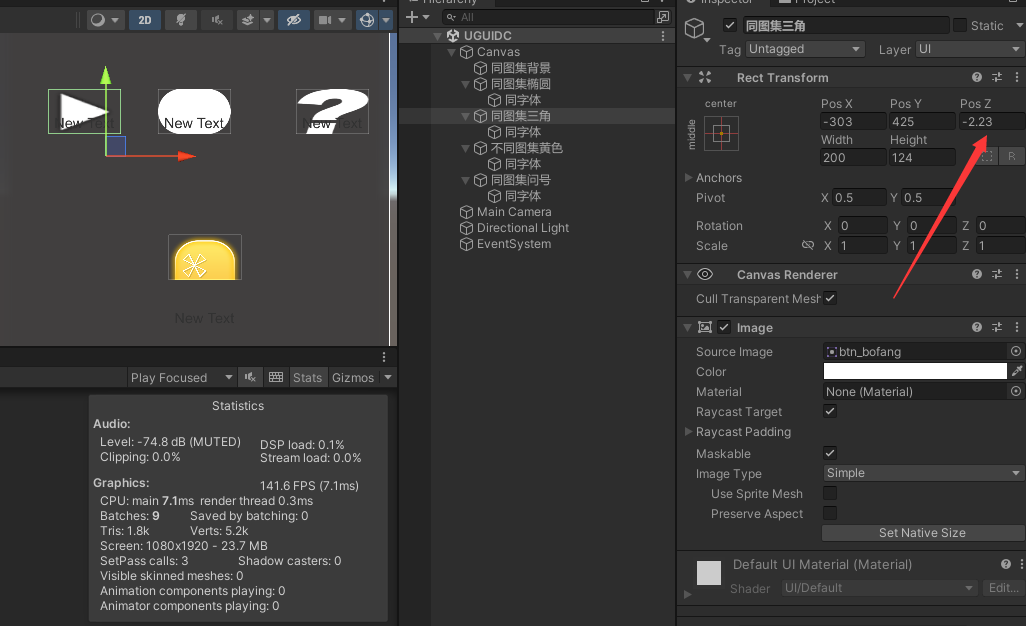Screen dimensions: 1026x626
Task: Toggle 2D scene view mode
Action: [x=145, y=20]
